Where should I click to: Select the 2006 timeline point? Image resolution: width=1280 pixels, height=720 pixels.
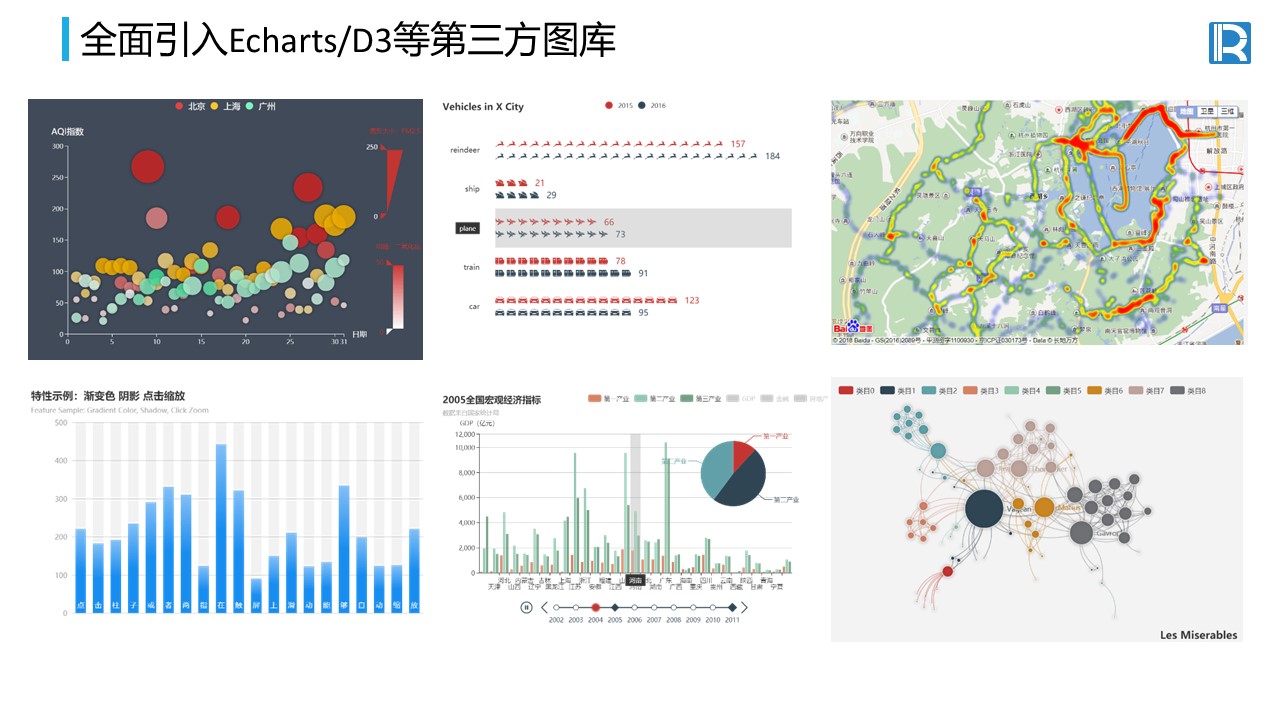635,608
